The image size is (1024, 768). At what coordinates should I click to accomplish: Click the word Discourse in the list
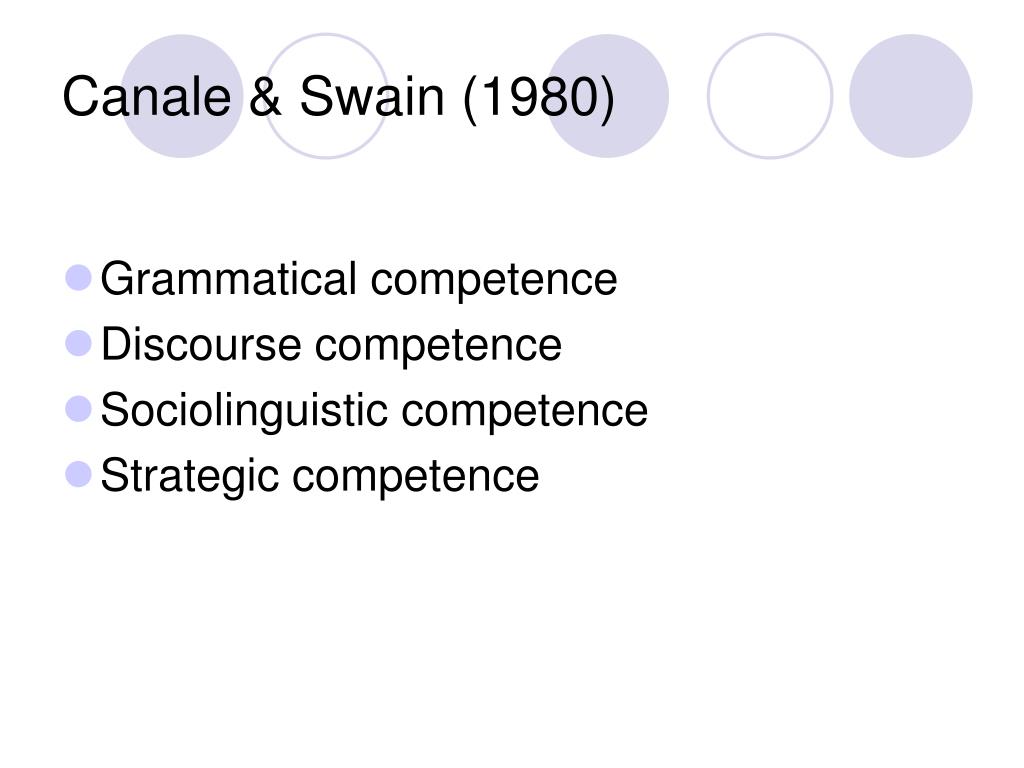pyautogui.click(x=200, y=344)
